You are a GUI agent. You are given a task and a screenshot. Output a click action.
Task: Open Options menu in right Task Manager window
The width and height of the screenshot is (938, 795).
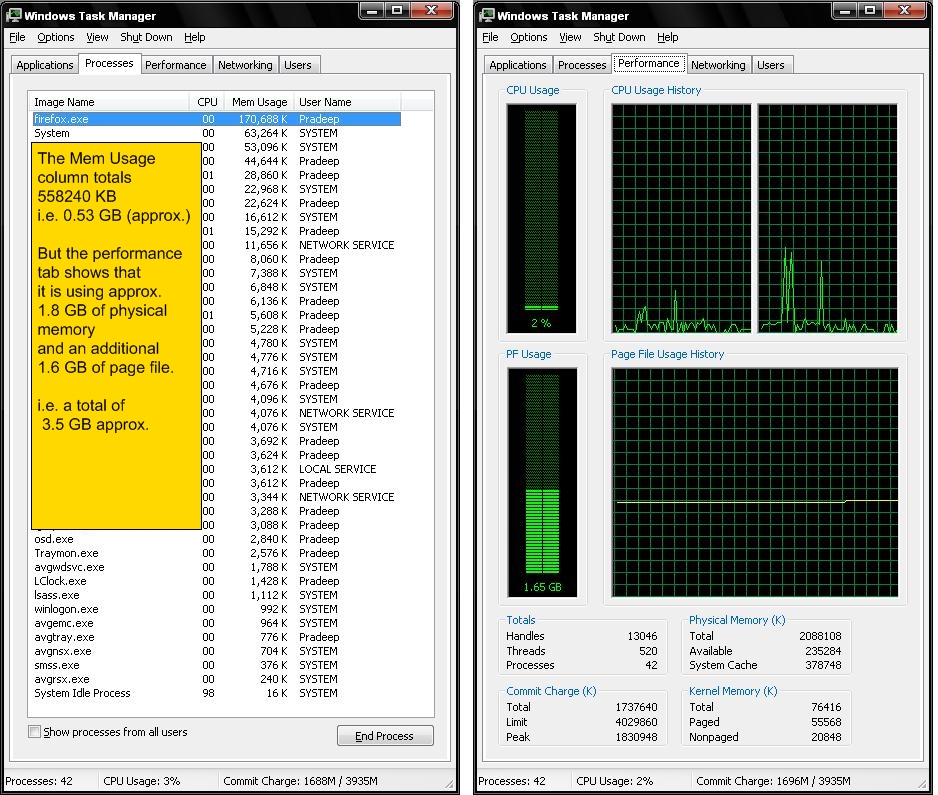(529, 37)
